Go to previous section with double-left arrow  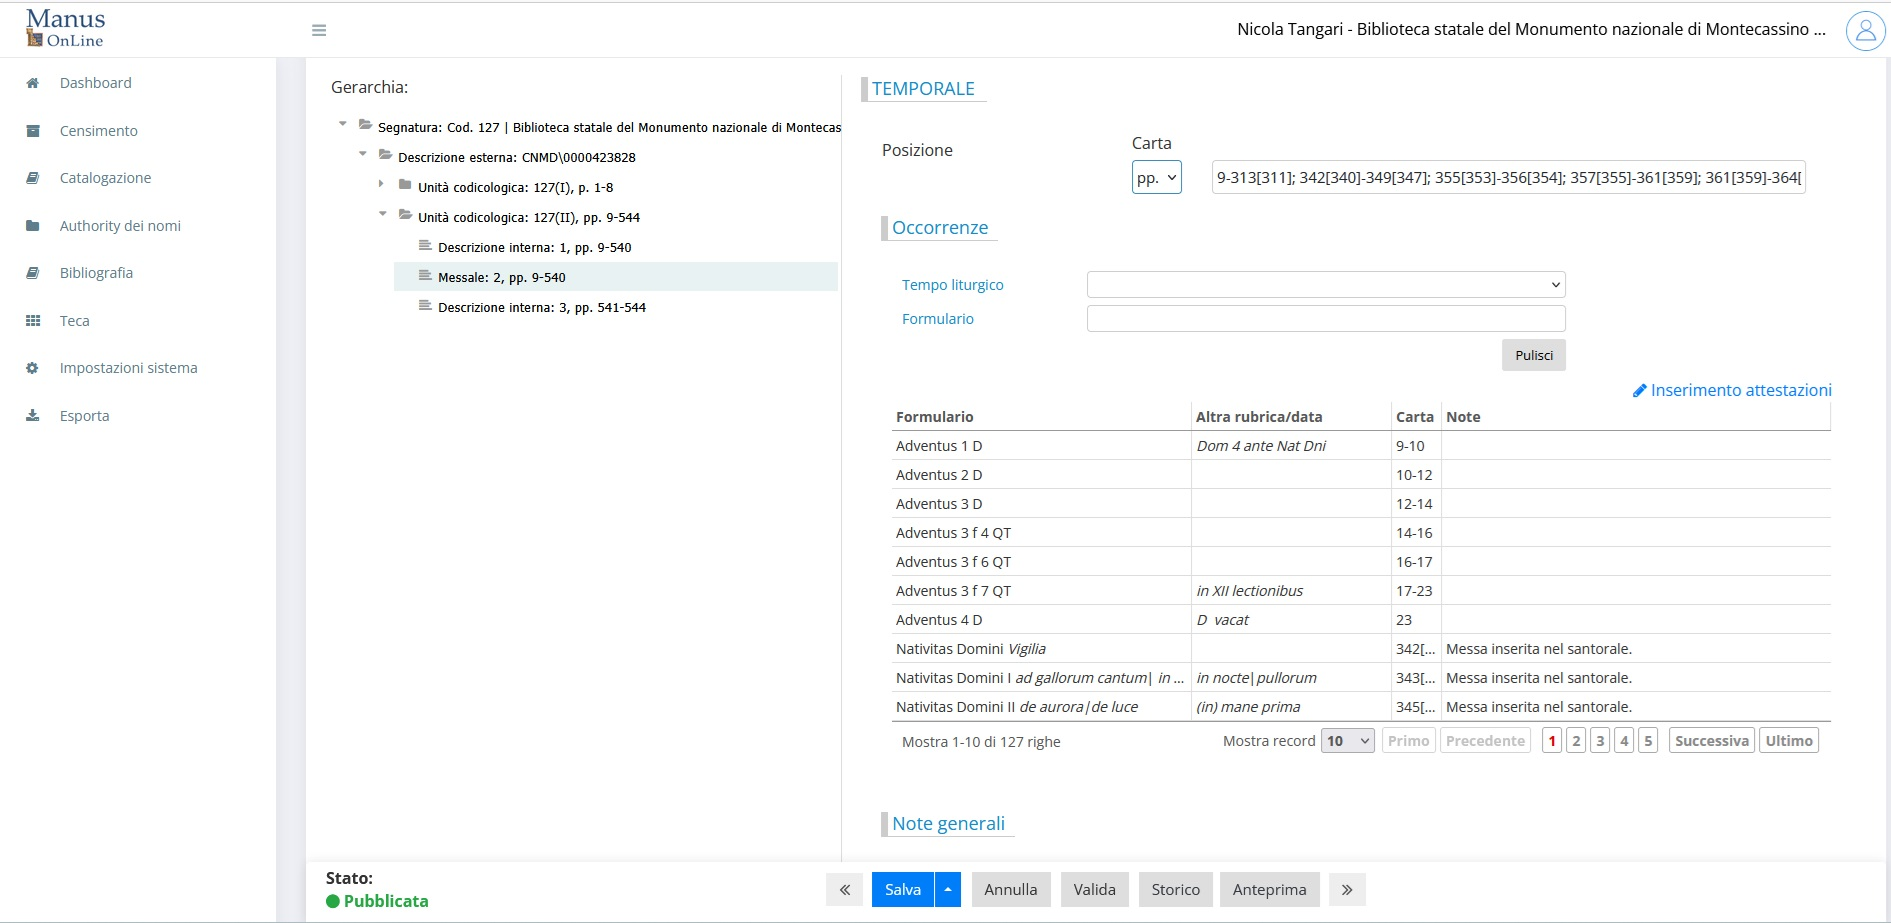844,890
